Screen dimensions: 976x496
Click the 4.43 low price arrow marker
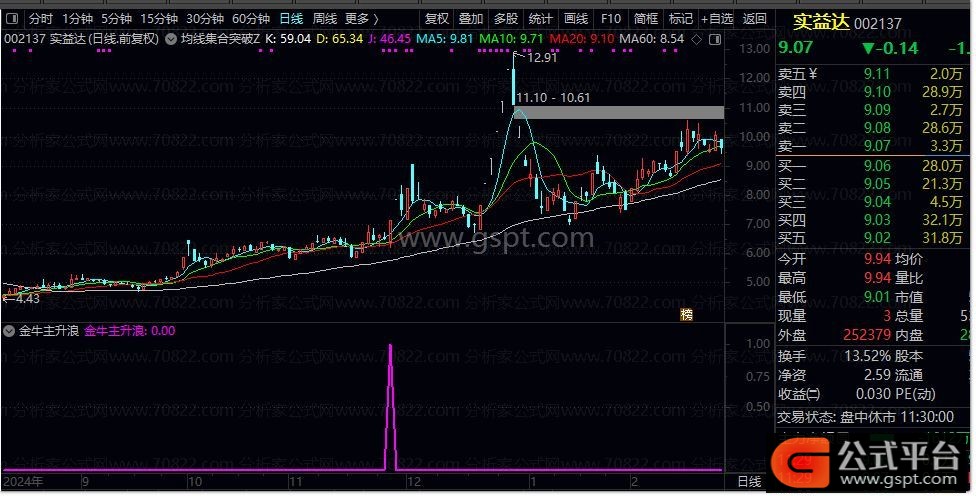(x=22, y=297)
